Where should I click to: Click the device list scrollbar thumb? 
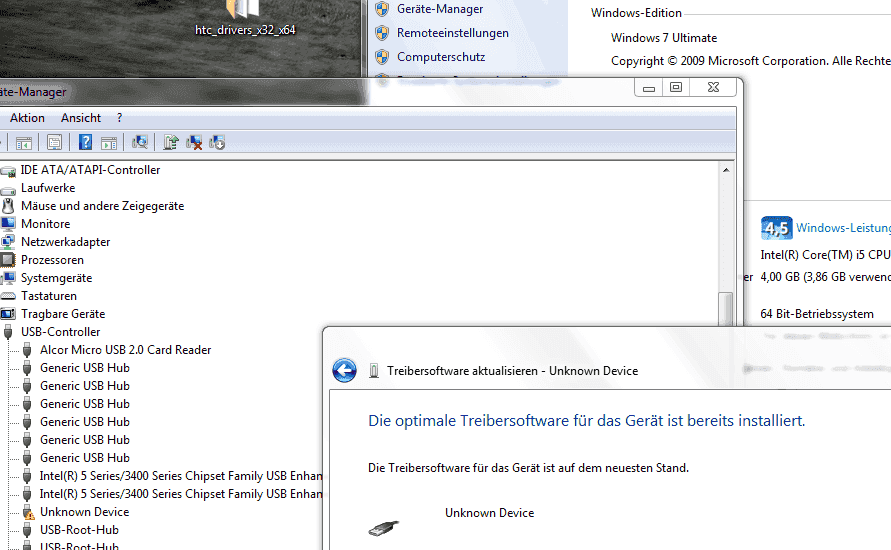point(725,309)
